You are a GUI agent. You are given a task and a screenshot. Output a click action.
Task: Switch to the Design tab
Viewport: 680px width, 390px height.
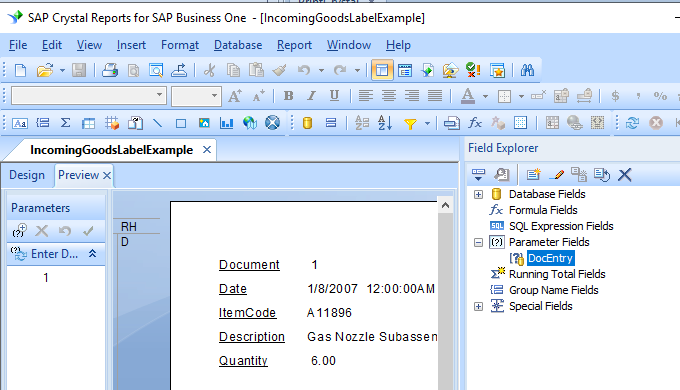pyautogui.click(x=27, y=175)
